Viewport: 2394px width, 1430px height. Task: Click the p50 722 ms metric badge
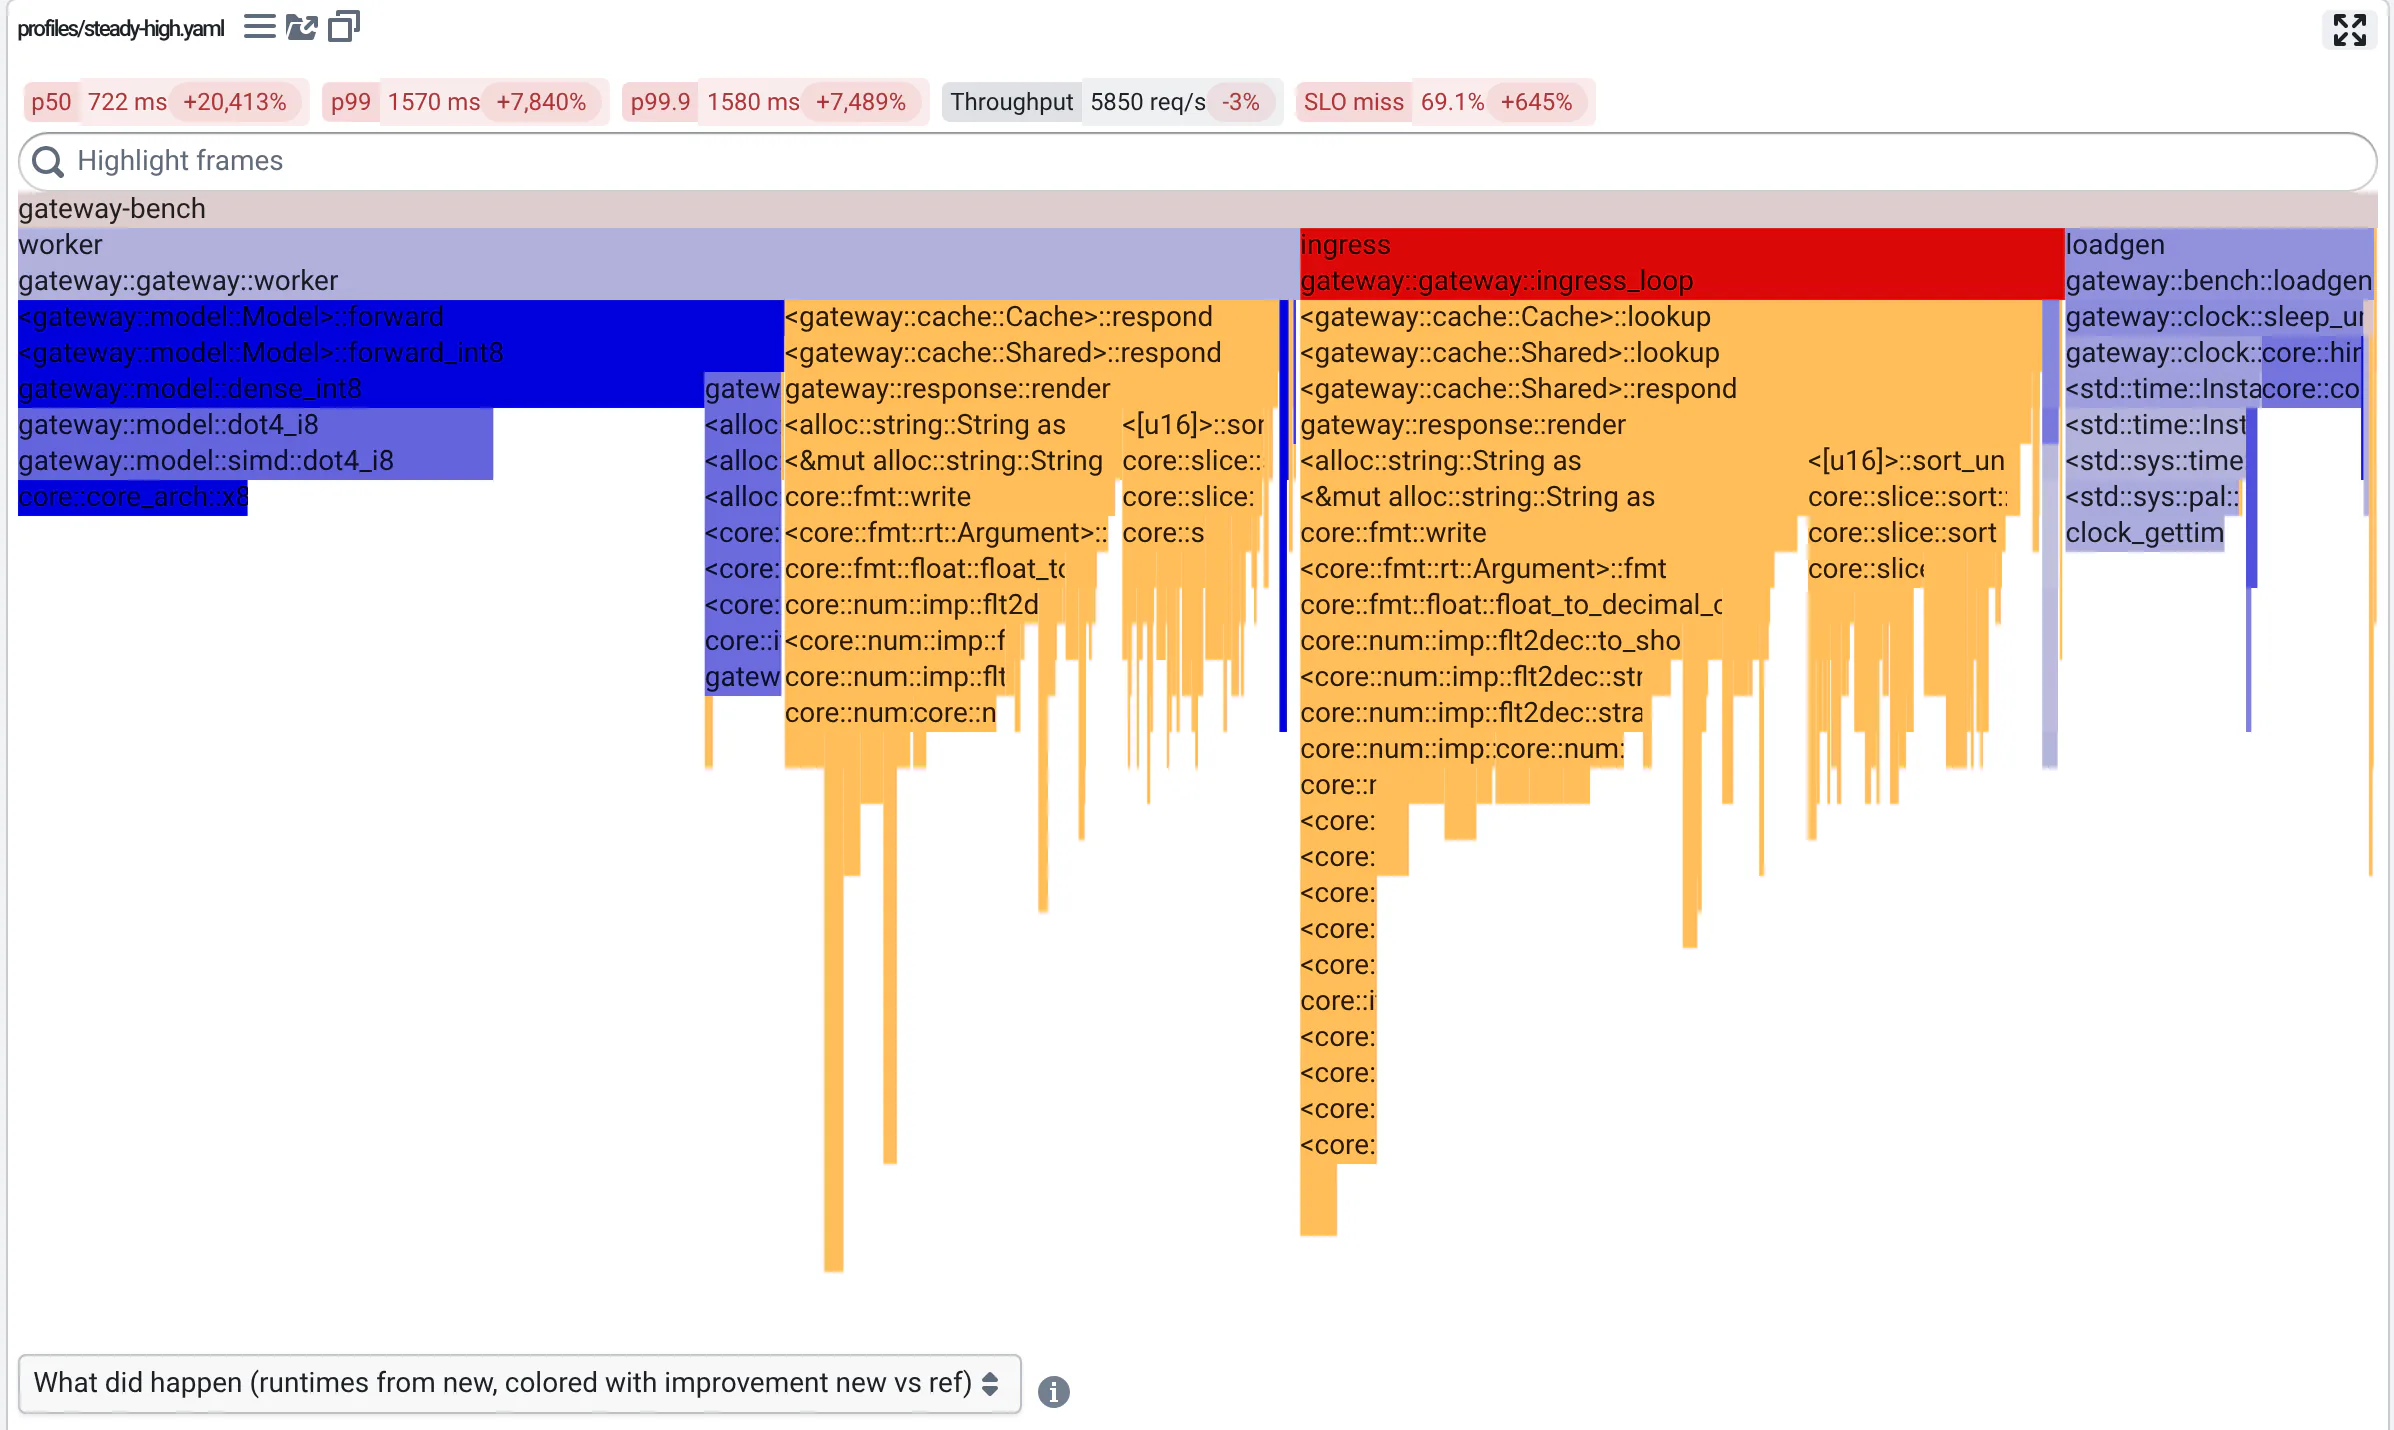click(165, 102)
